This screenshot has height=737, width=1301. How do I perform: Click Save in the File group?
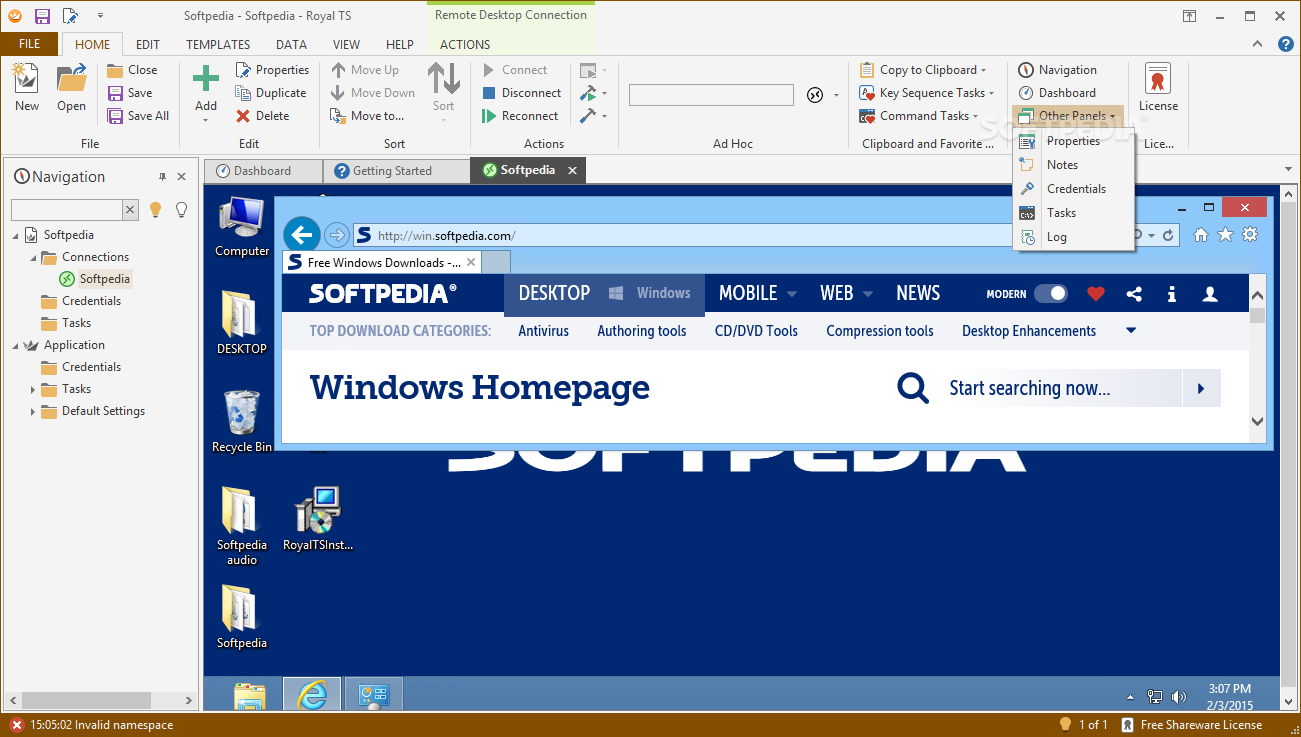point(130,93)
